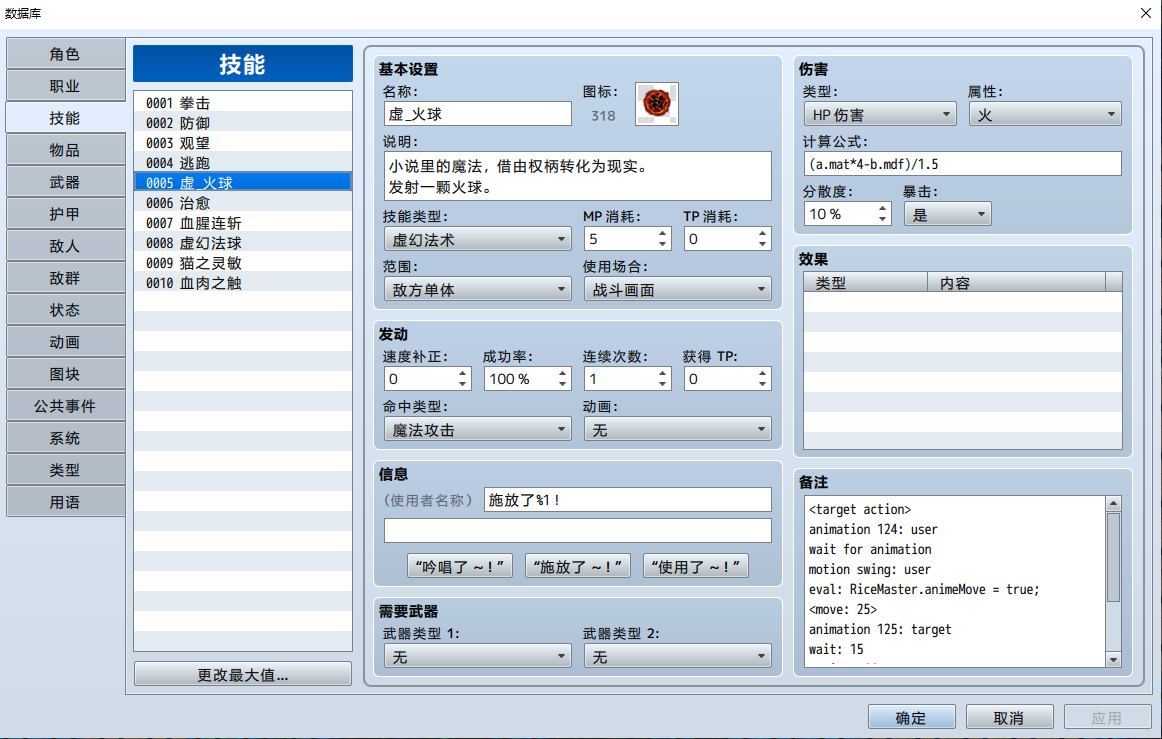Click the fireball skill icon image
This screenshot has height=739, width=1162.
point(657,104)
